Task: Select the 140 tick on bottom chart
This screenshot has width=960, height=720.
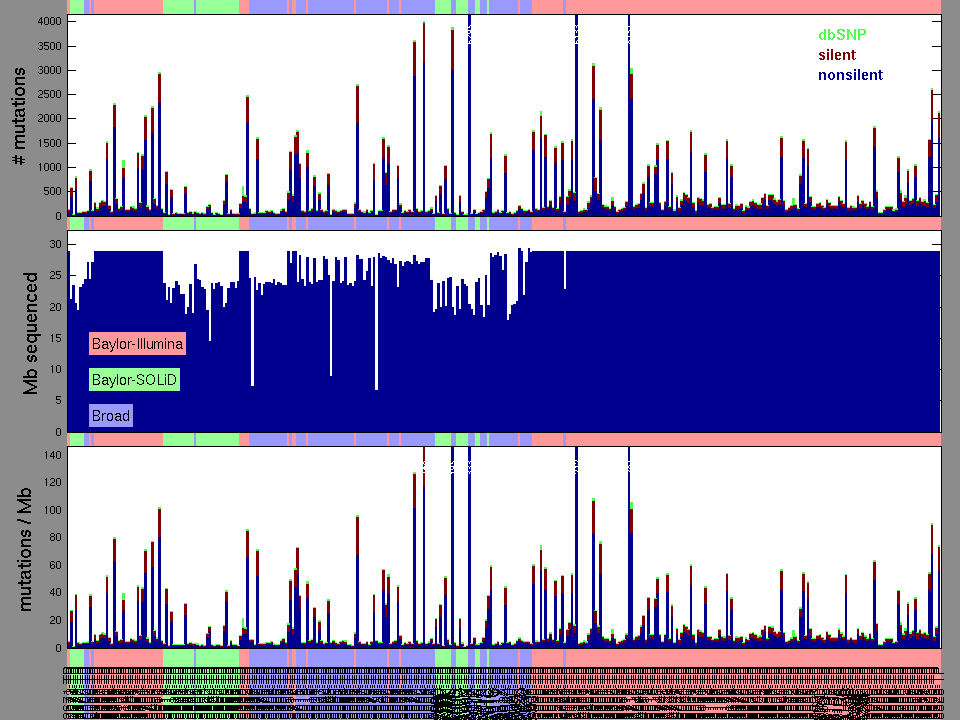Action: pos(50,455)
